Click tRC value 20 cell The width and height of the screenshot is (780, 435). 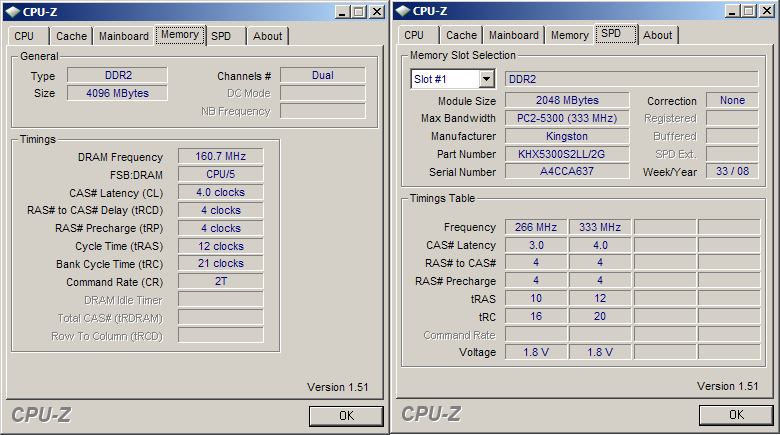click(x=600, y=316)
